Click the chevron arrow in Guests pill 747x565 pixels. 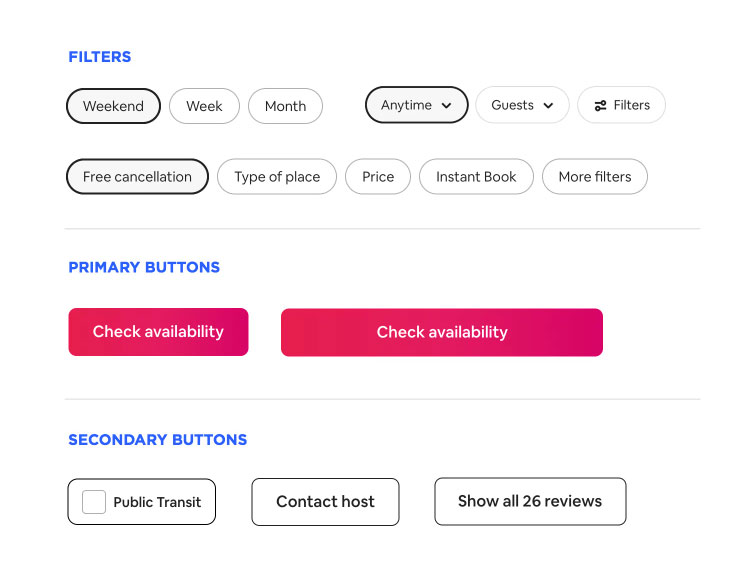point(548,106)
